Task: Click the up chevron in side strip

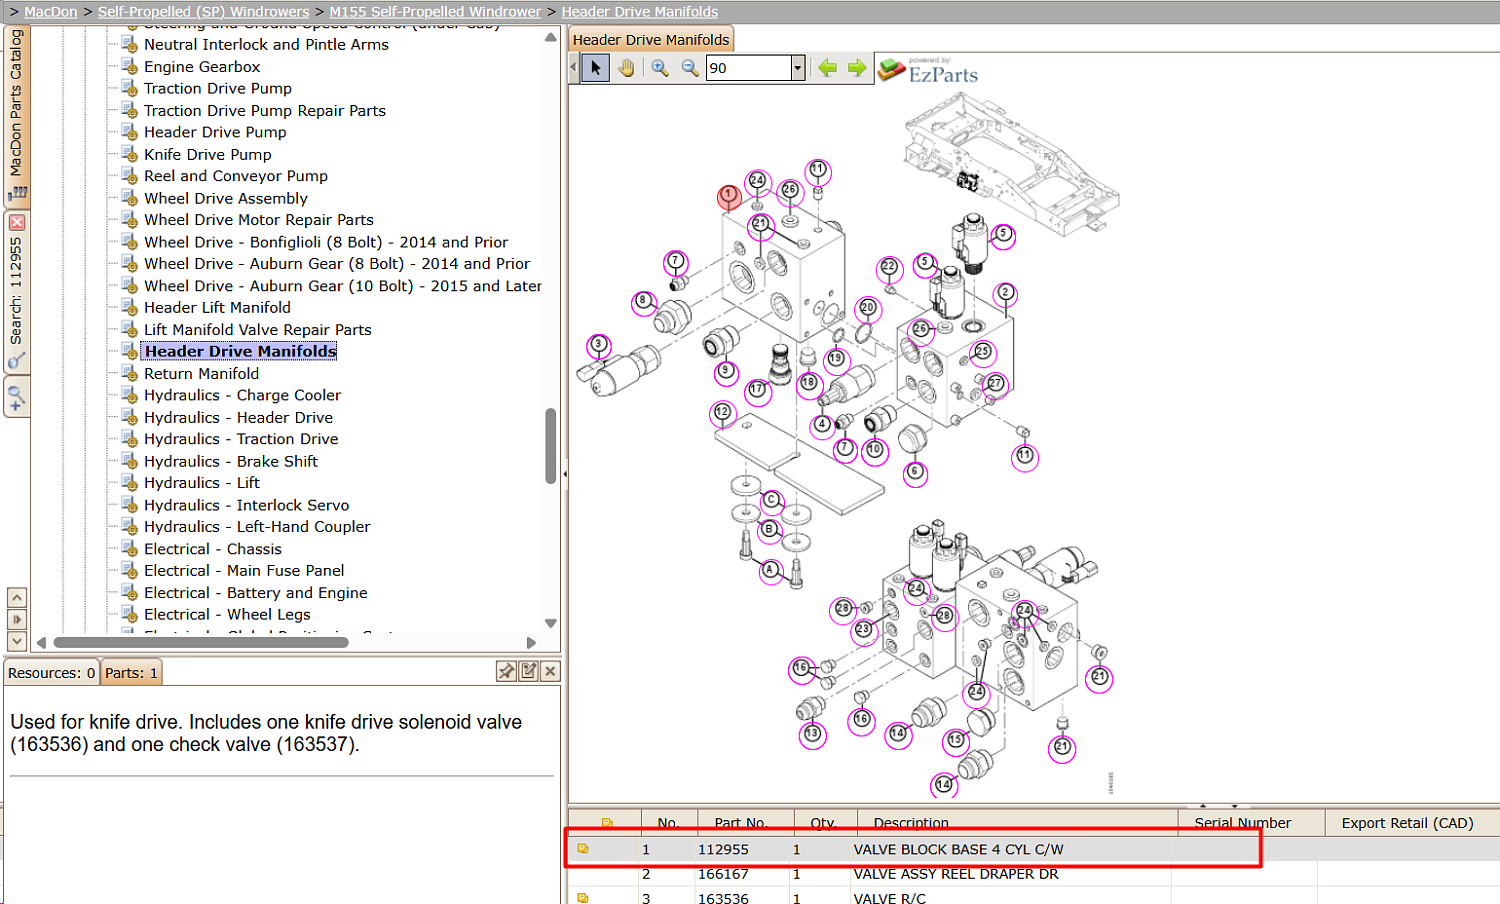Action: pos(16,597)
